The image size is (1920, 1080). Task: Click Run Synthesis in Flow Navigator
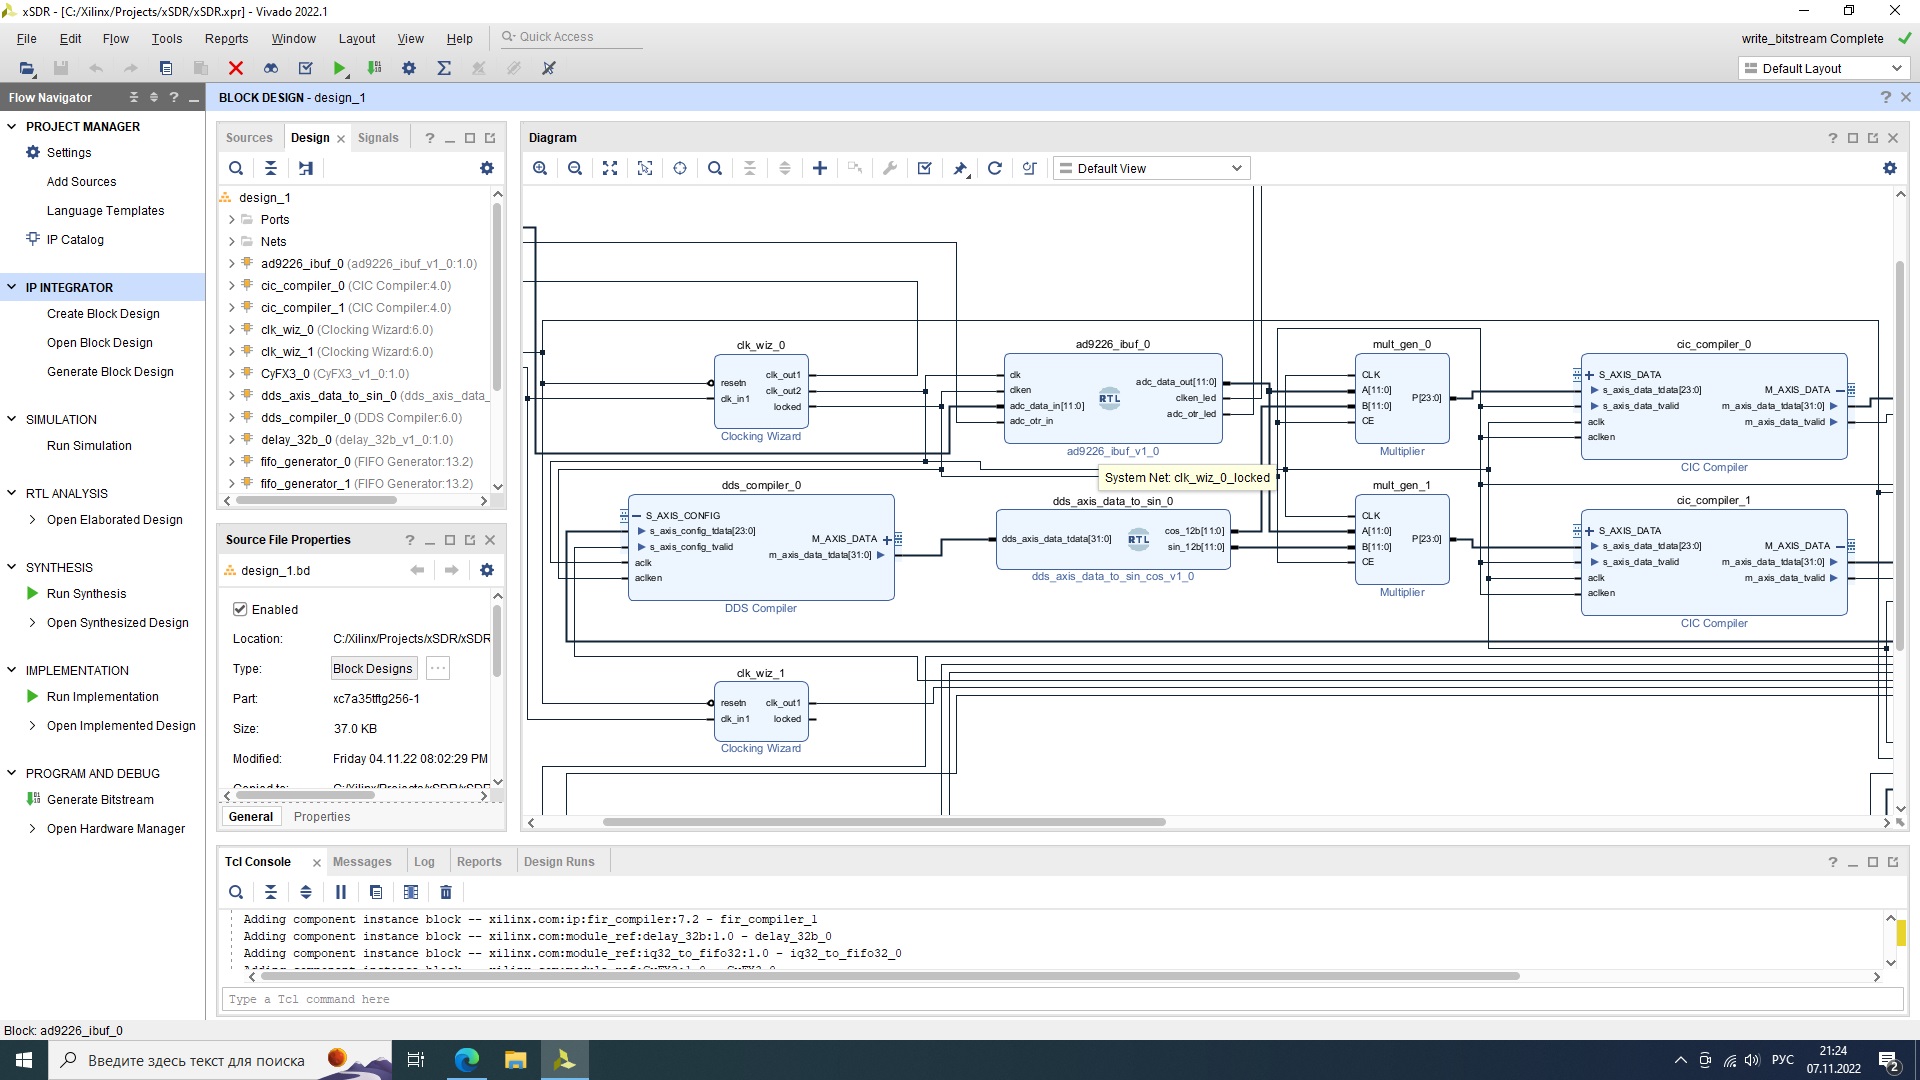pos(86,594)
